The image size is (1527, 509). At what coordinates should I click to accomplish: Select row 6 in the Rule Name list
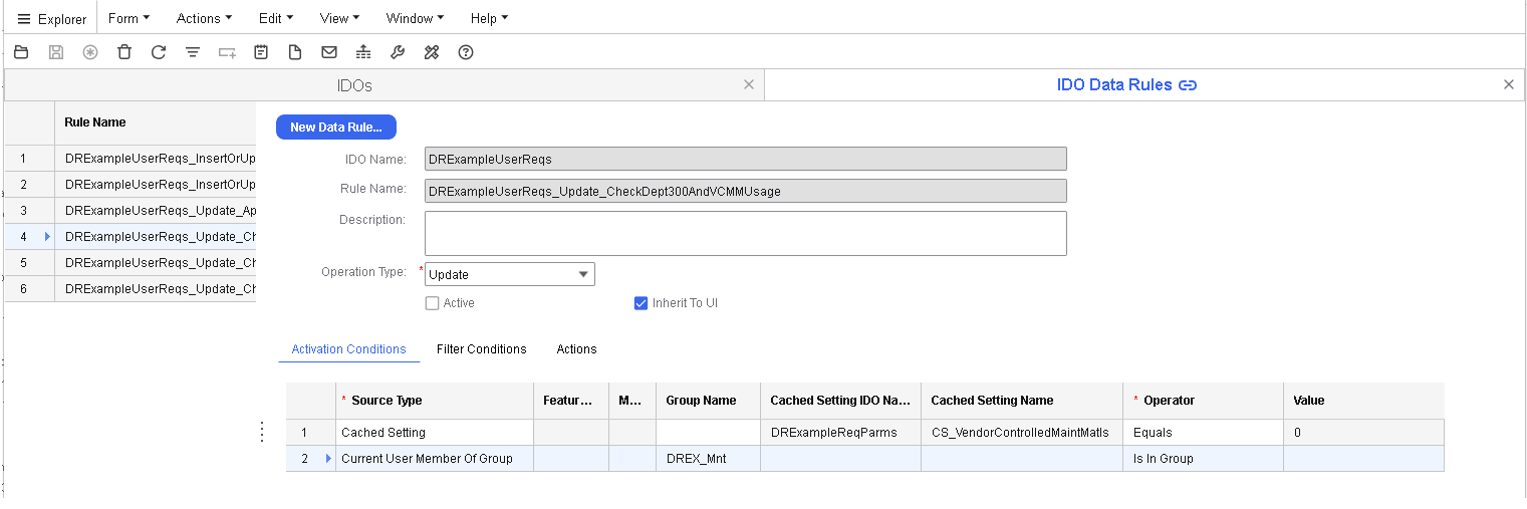pos(157,288)
